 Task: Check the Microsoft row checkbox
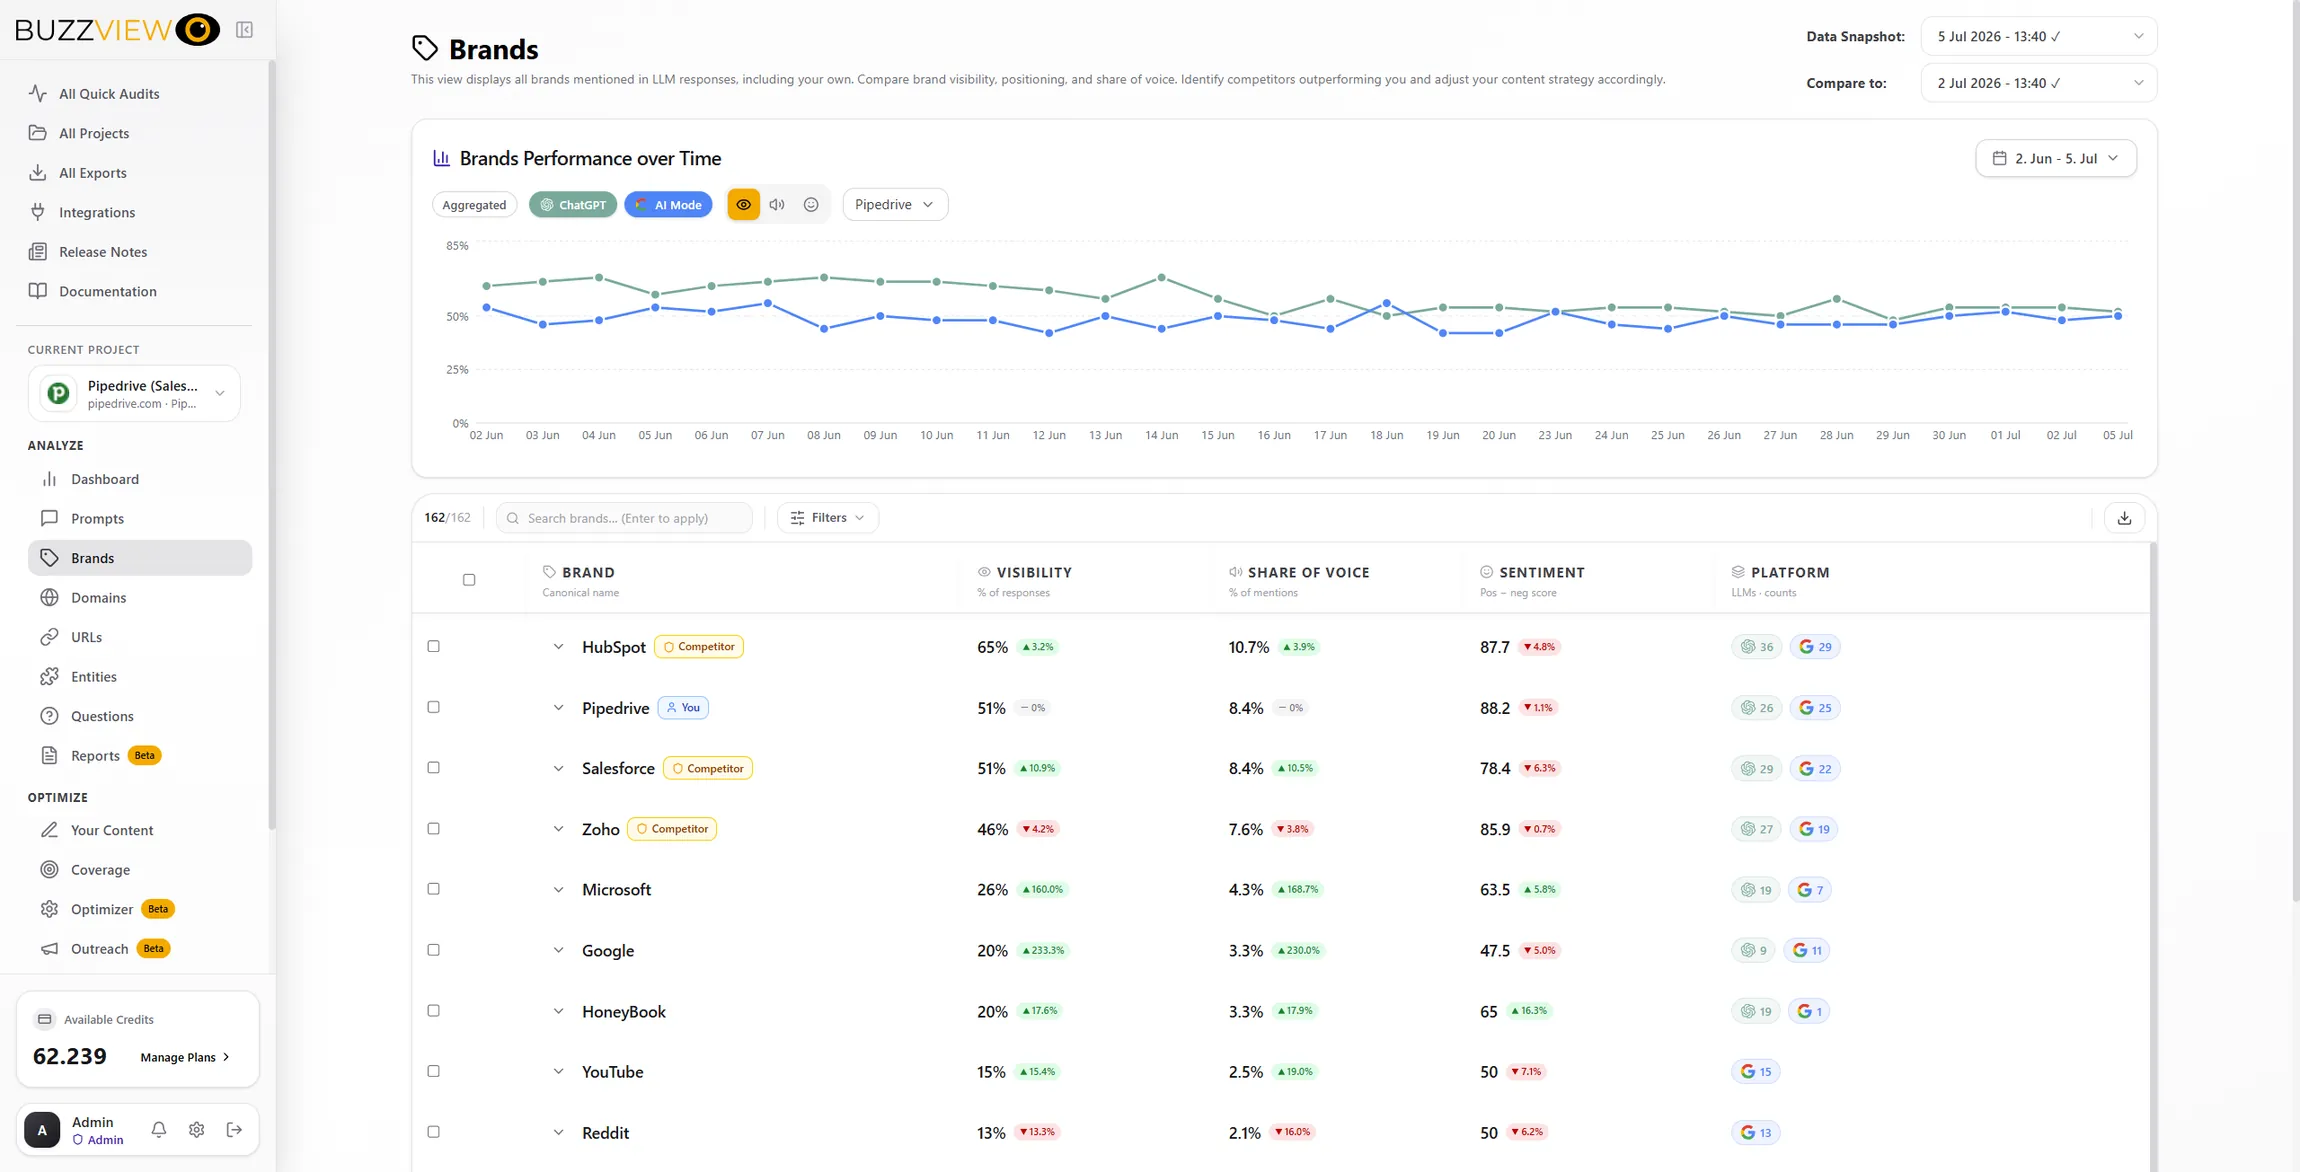433,888
